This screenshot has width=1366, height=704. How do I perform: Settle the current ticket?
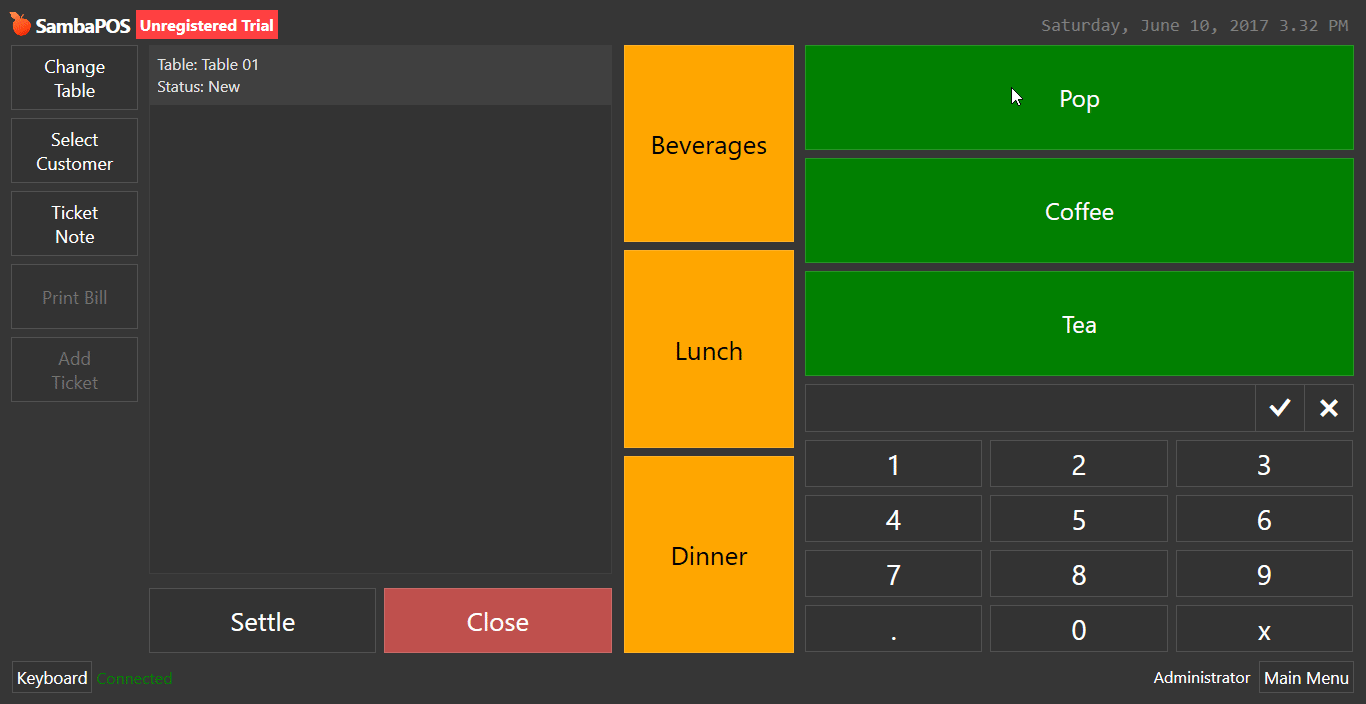(x=262, y=621)
